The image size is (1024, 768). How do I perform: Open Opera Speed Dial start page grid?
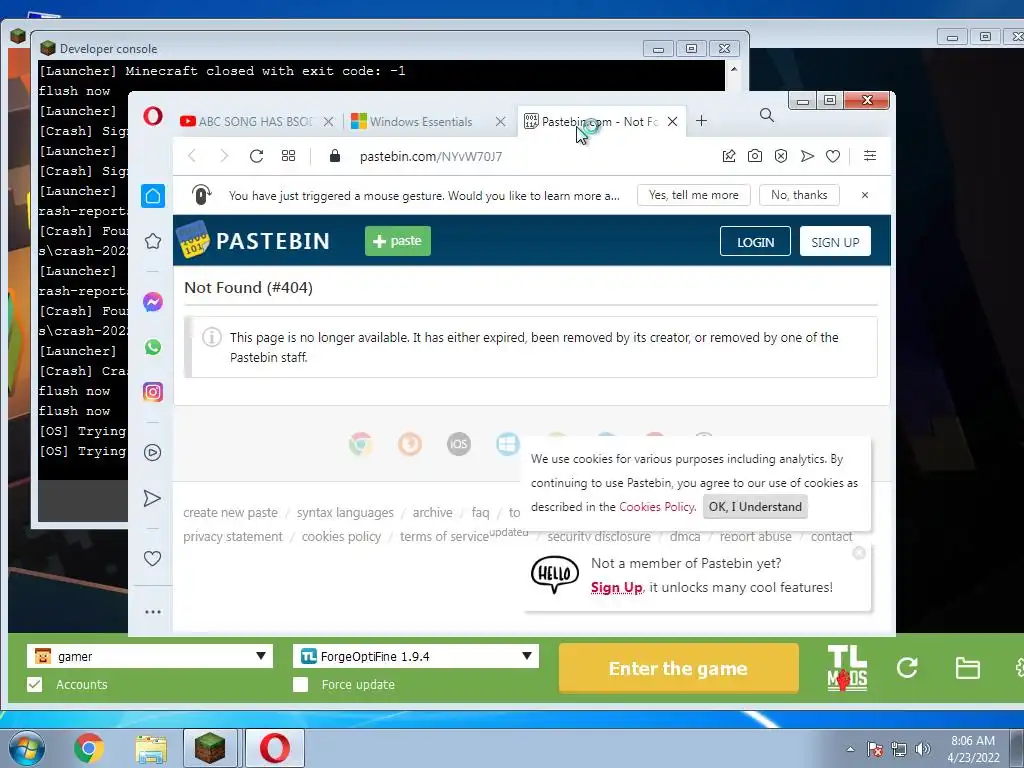point(288,156)
